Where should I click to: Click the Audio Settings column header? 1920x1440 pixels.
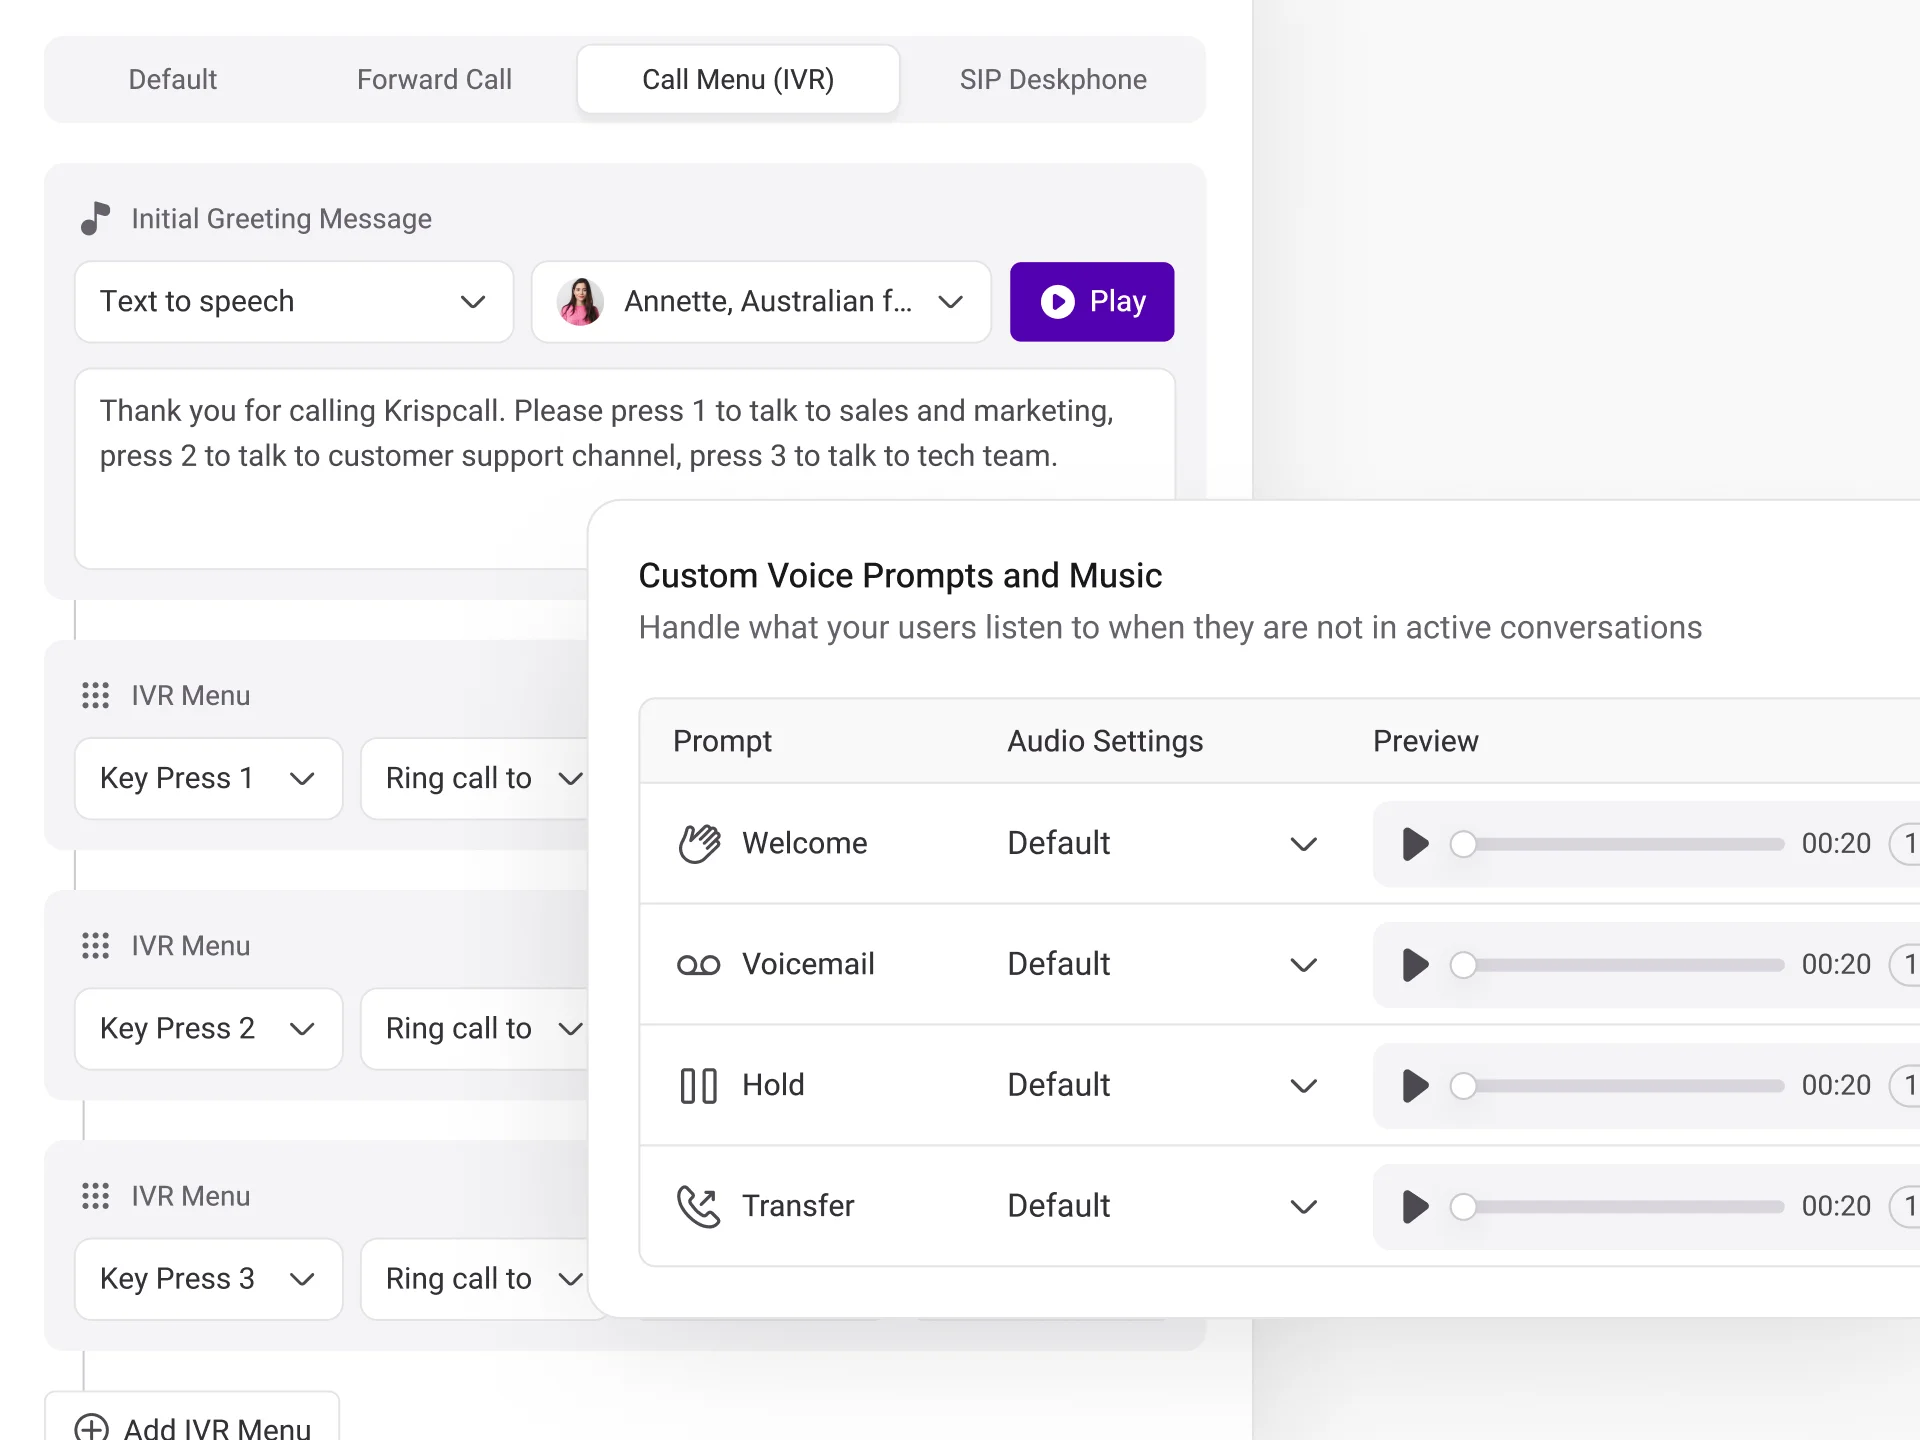click(1105, 741)
